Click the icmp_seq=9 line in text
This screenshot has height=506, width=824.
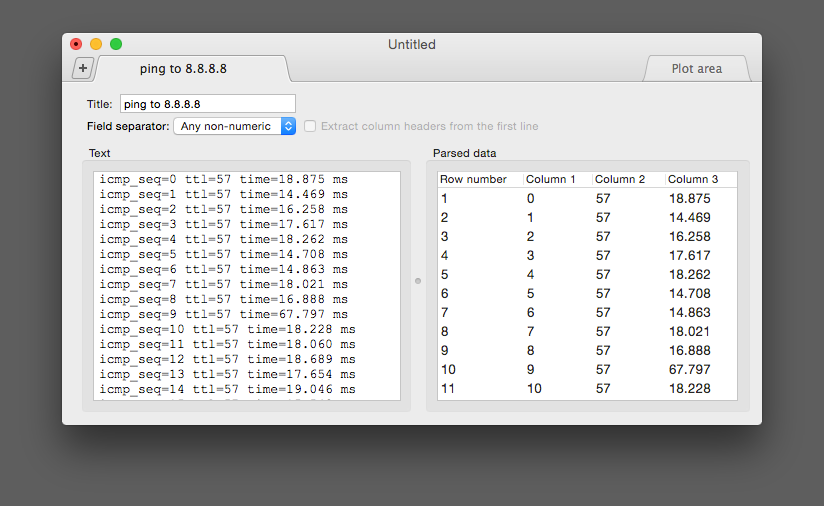pos(224,314)
